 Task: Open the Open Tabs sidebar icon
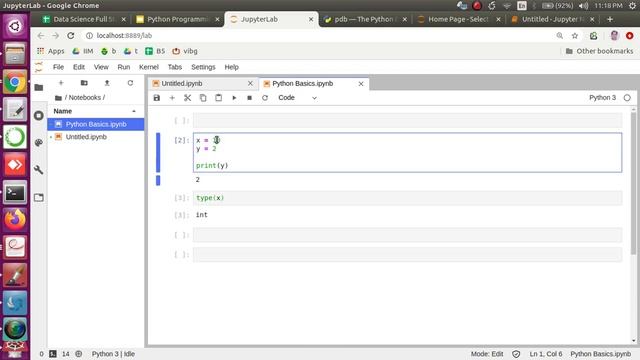point(39,198)
